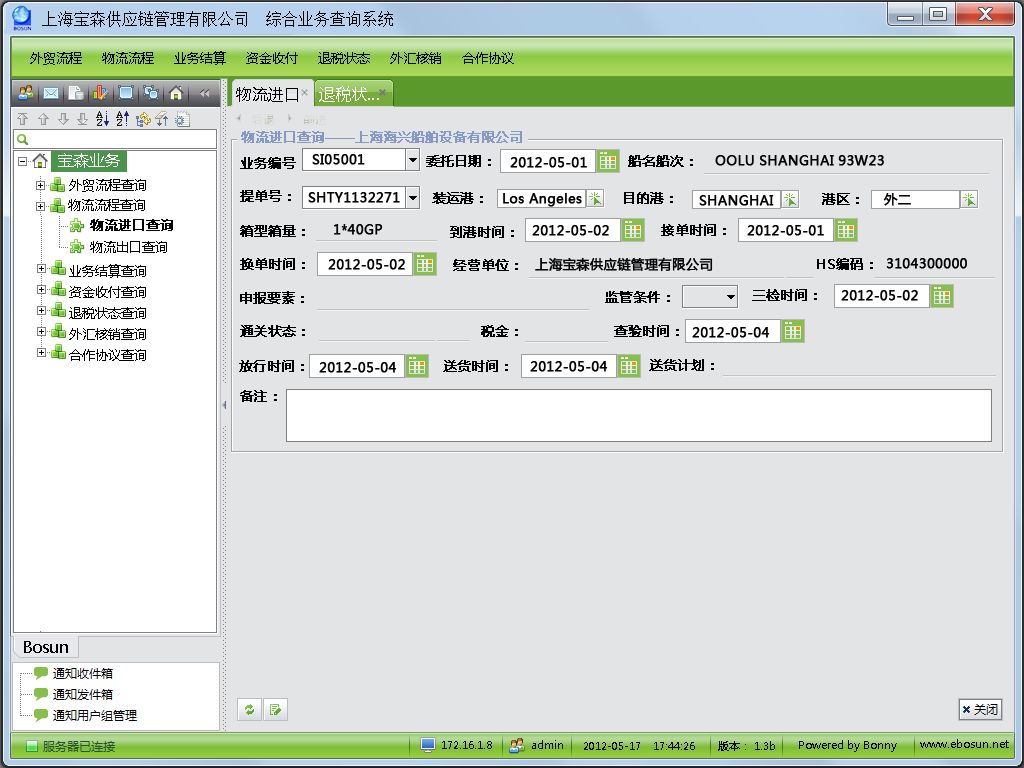This screenshot has height=768, width=1024.
Task: Collapse sidebar with double-arrow icon
Action: pos(204,93)
